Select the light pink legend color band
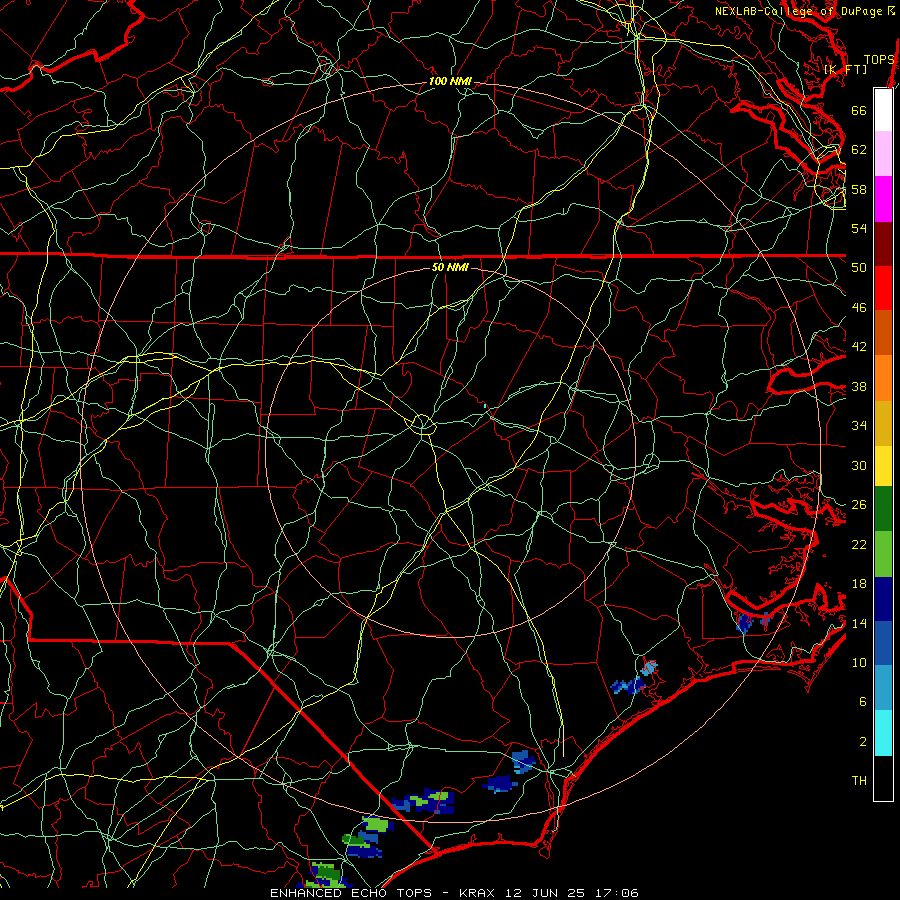Viewport: 900px width, 900px height. pos(883,154)
